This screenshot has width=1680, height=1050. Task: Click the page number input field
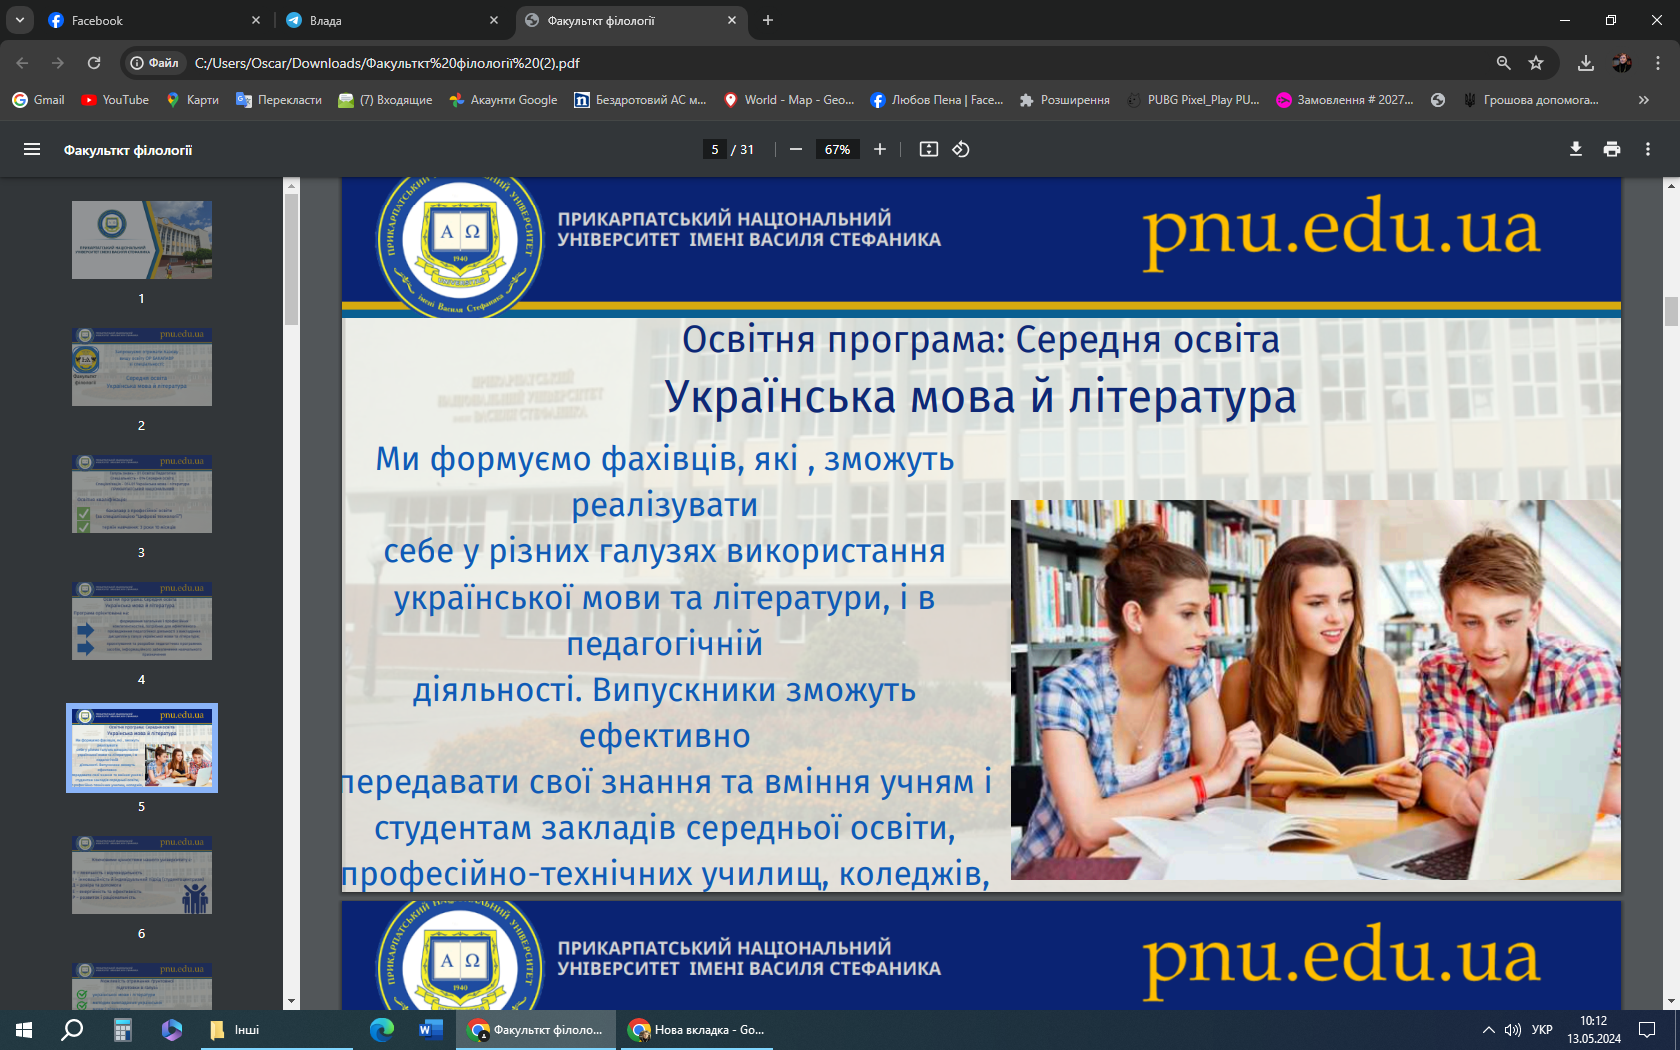pyautogui.click(x=714, y=149)
